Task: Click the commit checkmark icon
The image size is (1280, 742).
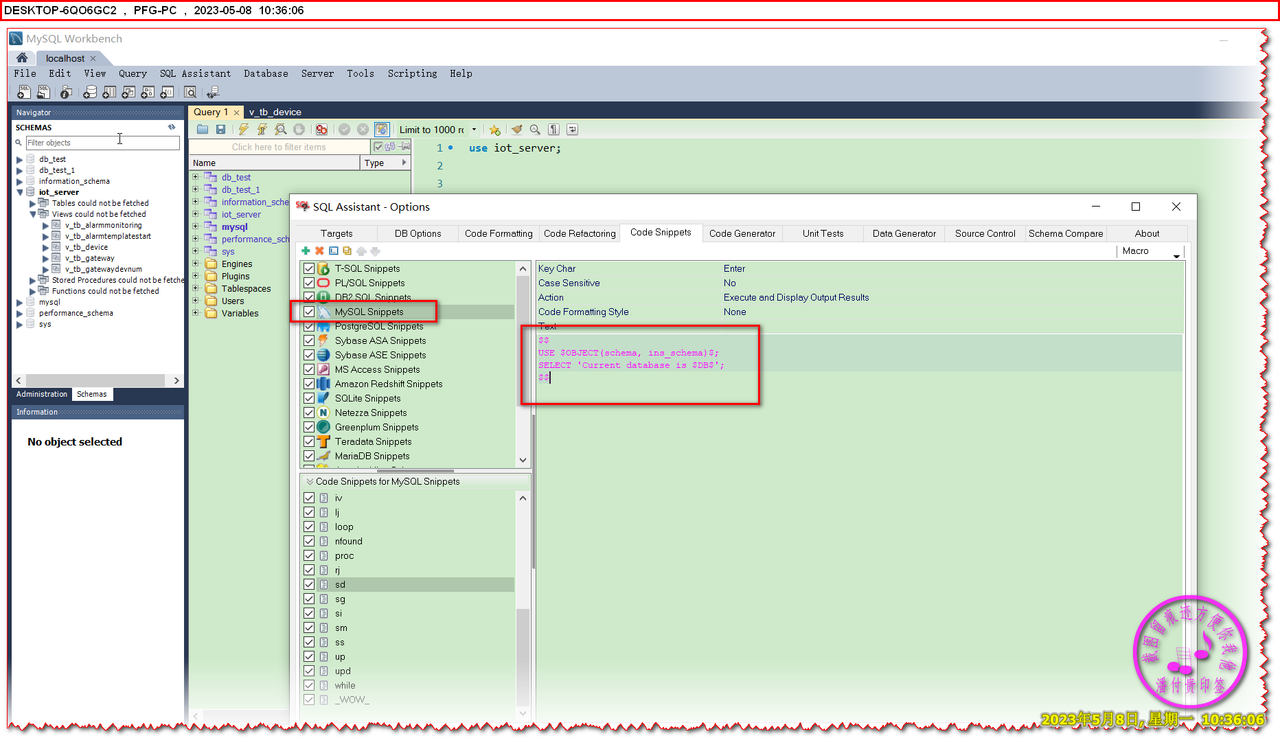Action: (345, 129)
